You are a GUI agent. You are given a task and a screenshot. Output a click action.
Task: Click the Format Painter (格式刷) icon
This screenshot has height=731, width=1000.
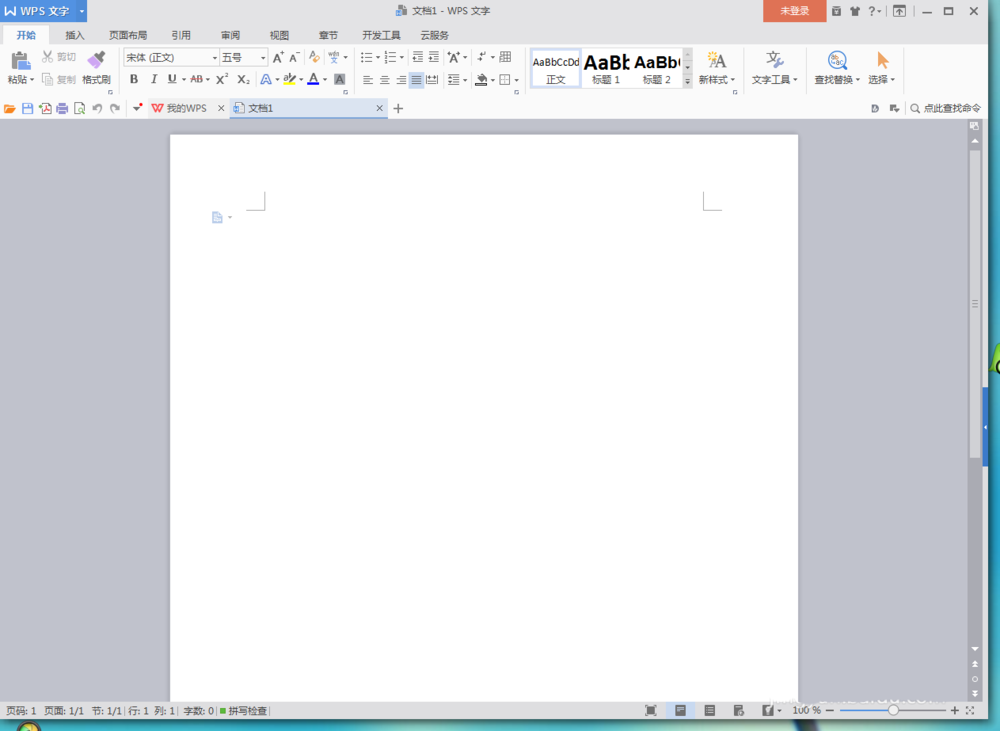pos(96,61)
